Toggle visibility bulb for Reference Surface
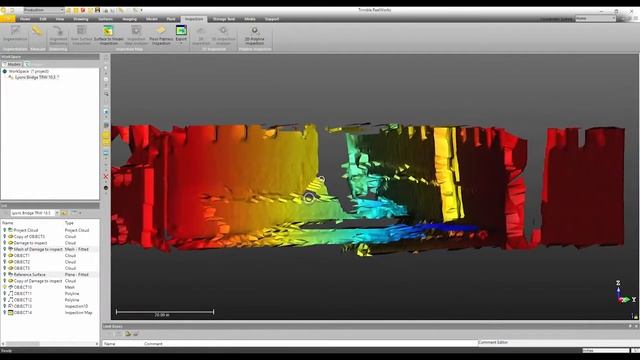The image size is (640, 360). (5, 275)
